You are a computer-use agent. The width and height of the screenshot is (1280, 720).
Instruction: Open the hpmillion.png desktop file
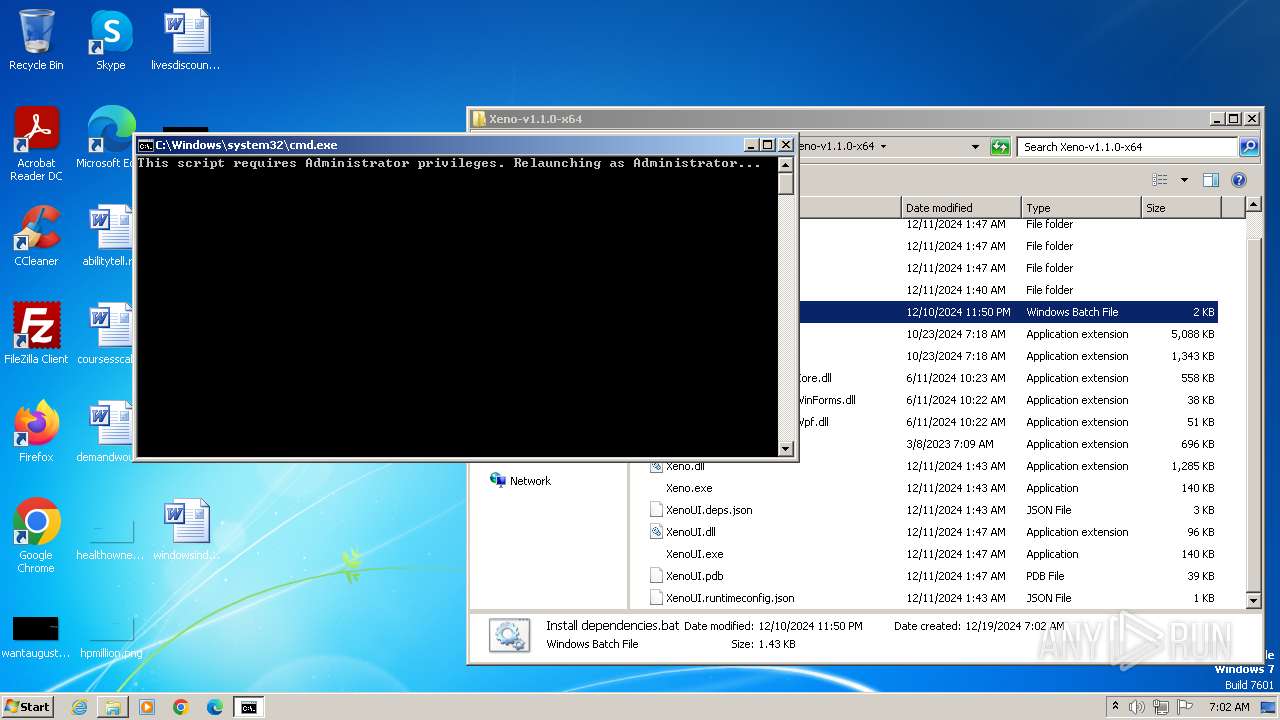point(110,636)
